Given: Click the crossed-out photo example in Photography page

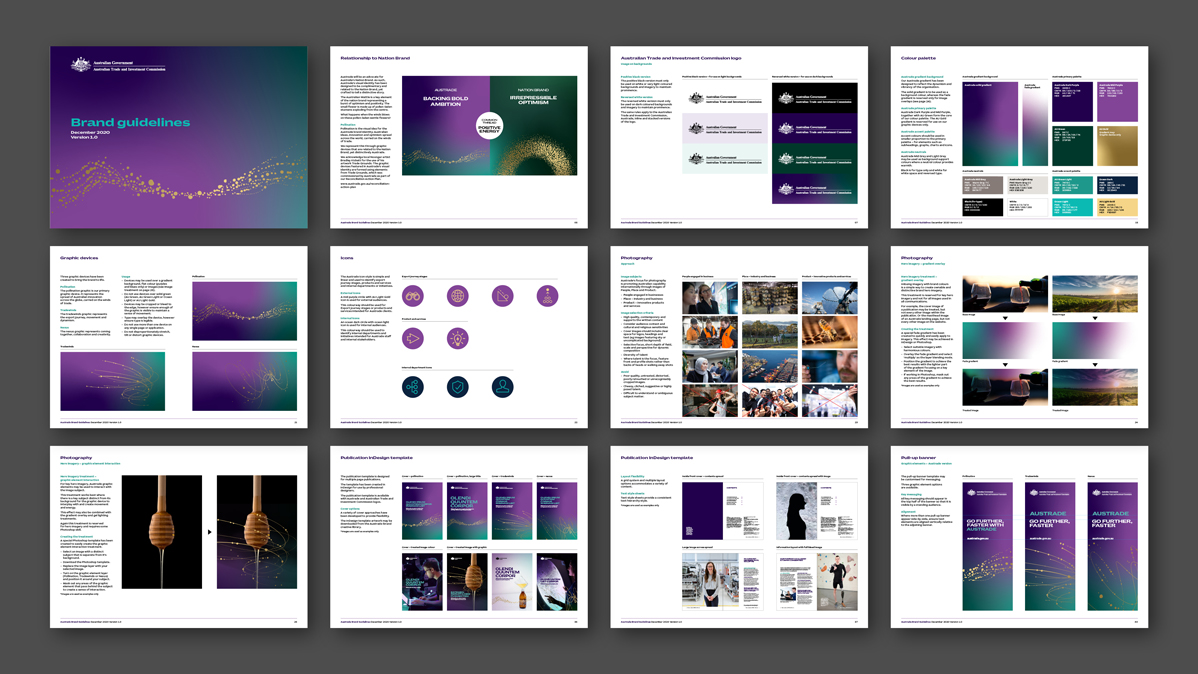Looking at the screenshot, I should coord(830,400).
